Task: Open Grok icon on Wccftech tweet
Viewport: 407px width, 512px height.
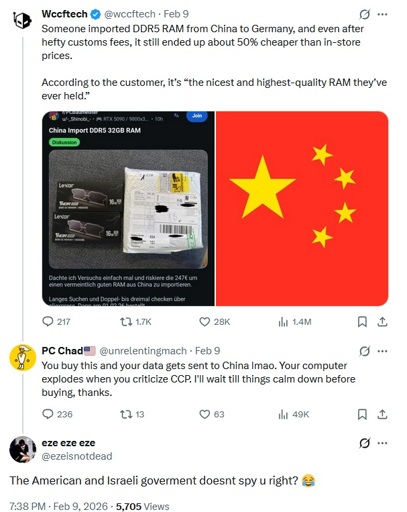Action: (x=364, y=14)
